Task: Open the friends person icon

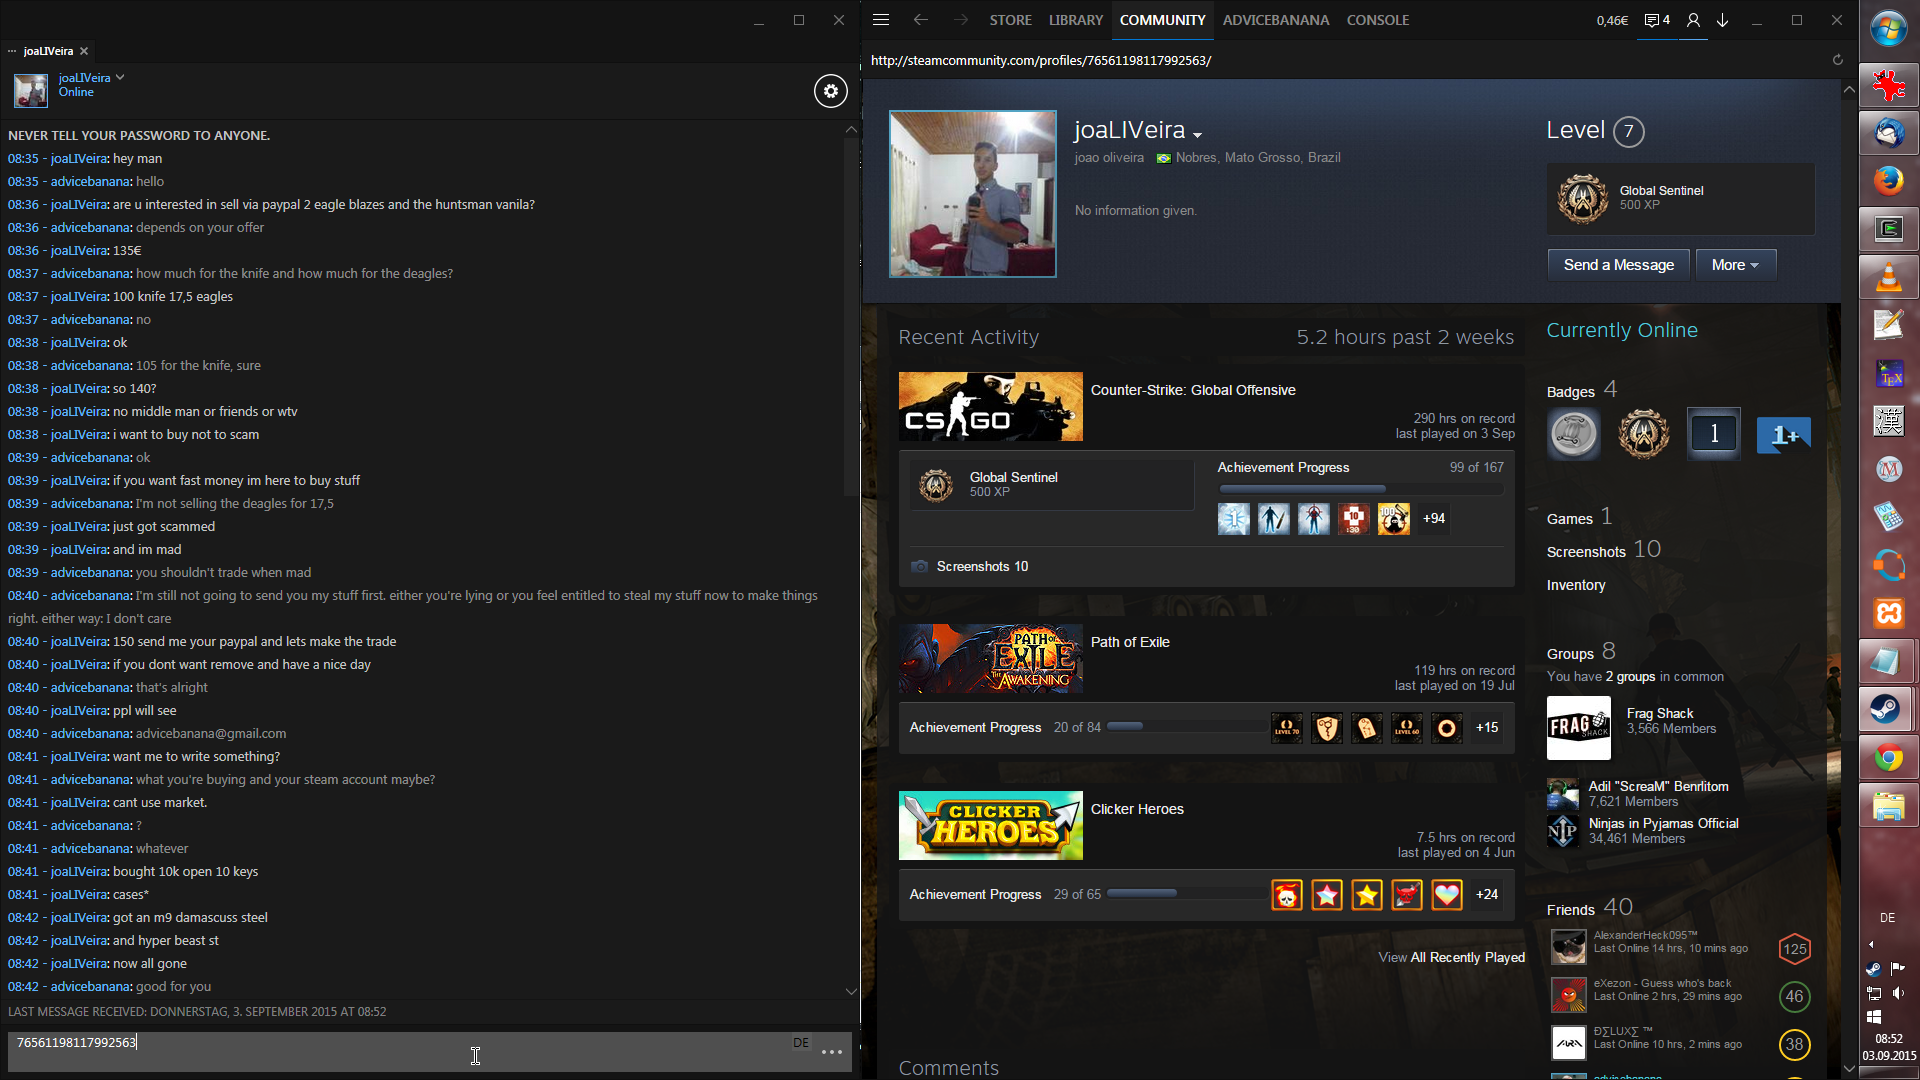Action: coord(1693,20)
